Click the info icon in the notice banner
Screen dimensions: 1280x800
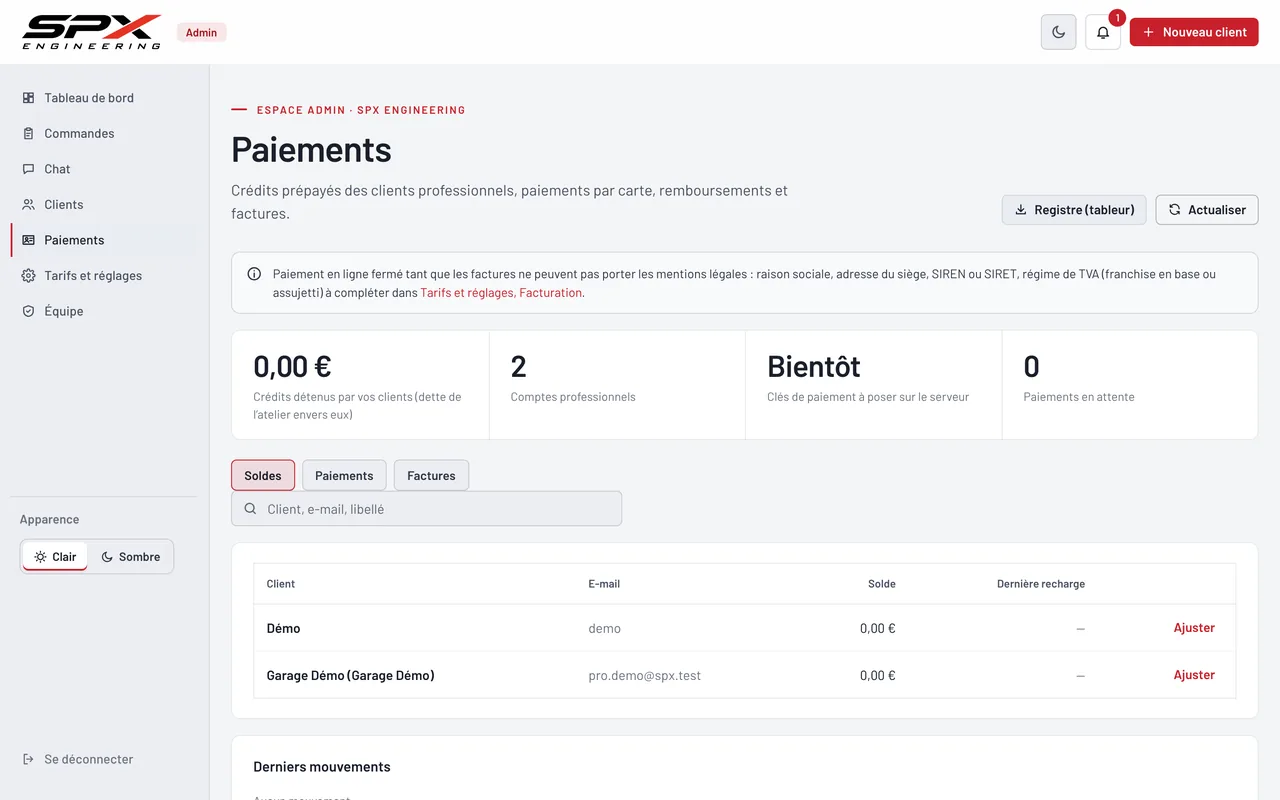pos(254,274)
